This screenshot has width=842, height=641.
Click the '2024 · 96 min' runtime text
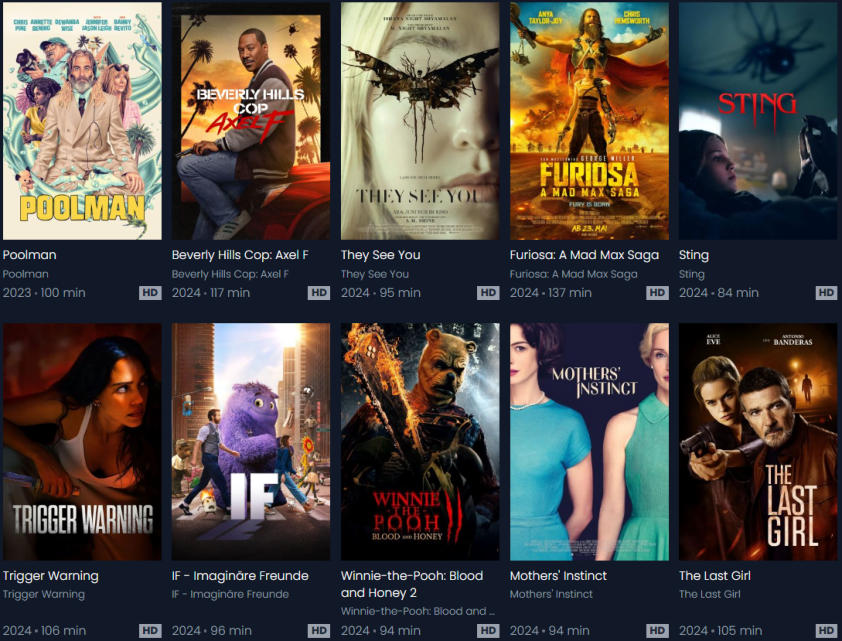[x=212, y=631]
